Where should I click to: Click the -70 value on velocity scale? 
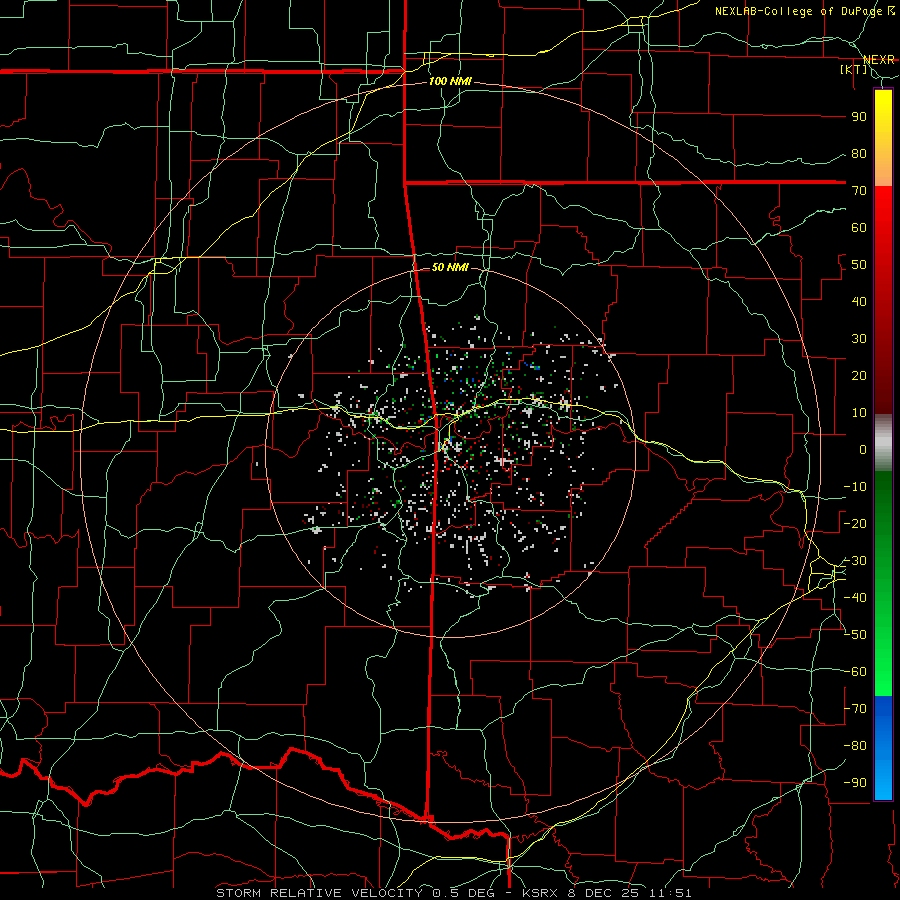click(855, 708)
